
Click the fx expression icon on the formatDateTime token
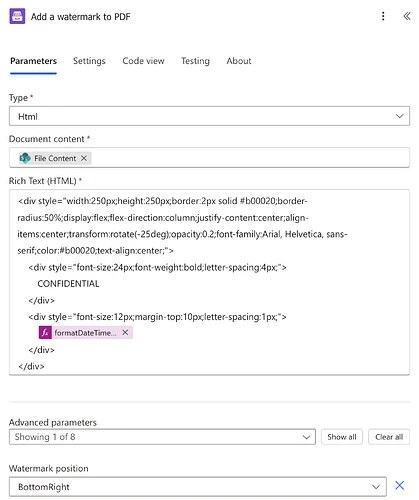click(x=45, y=333)
